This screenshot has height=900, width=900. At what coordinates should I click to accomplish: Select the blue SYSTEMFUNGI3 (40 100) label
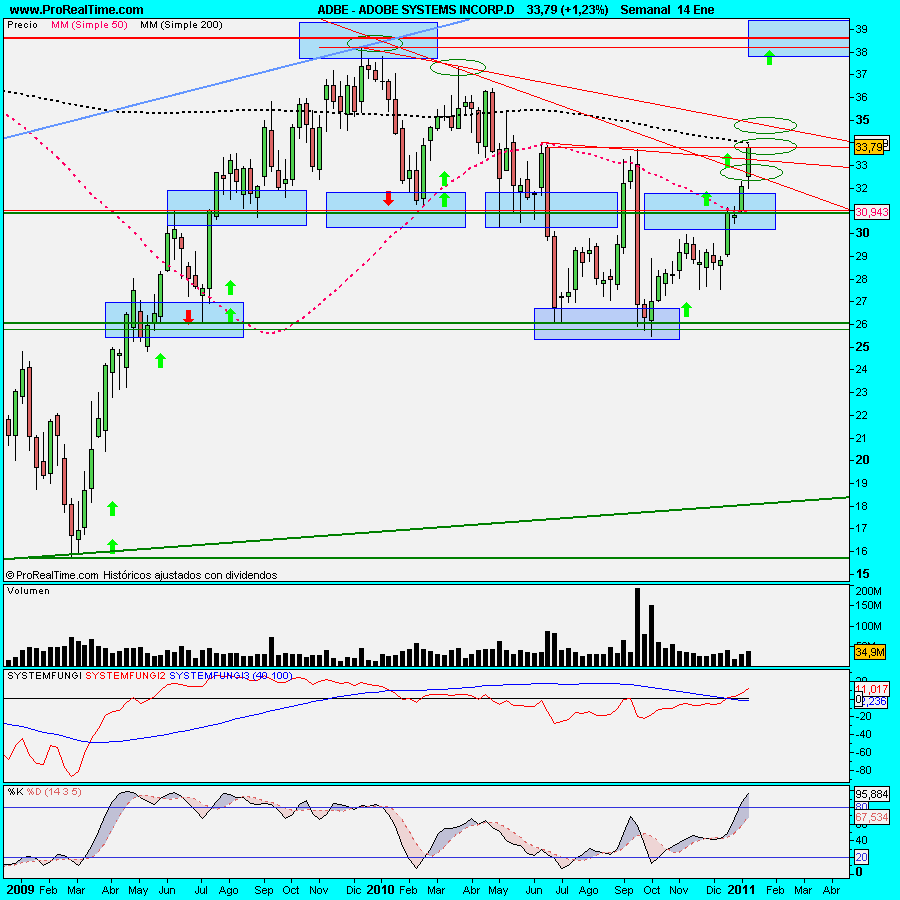[x=231, y=676]
